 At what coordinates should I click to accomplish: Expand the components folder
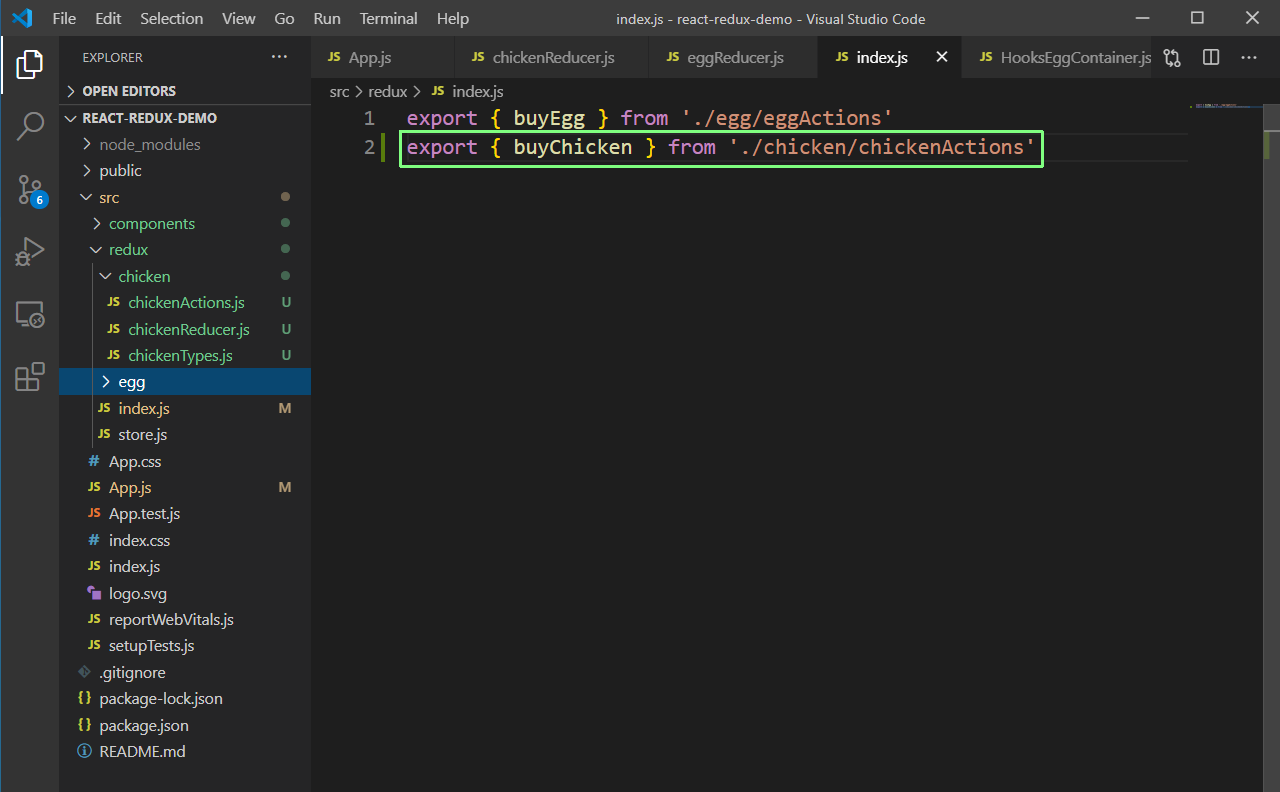[185, 223]
